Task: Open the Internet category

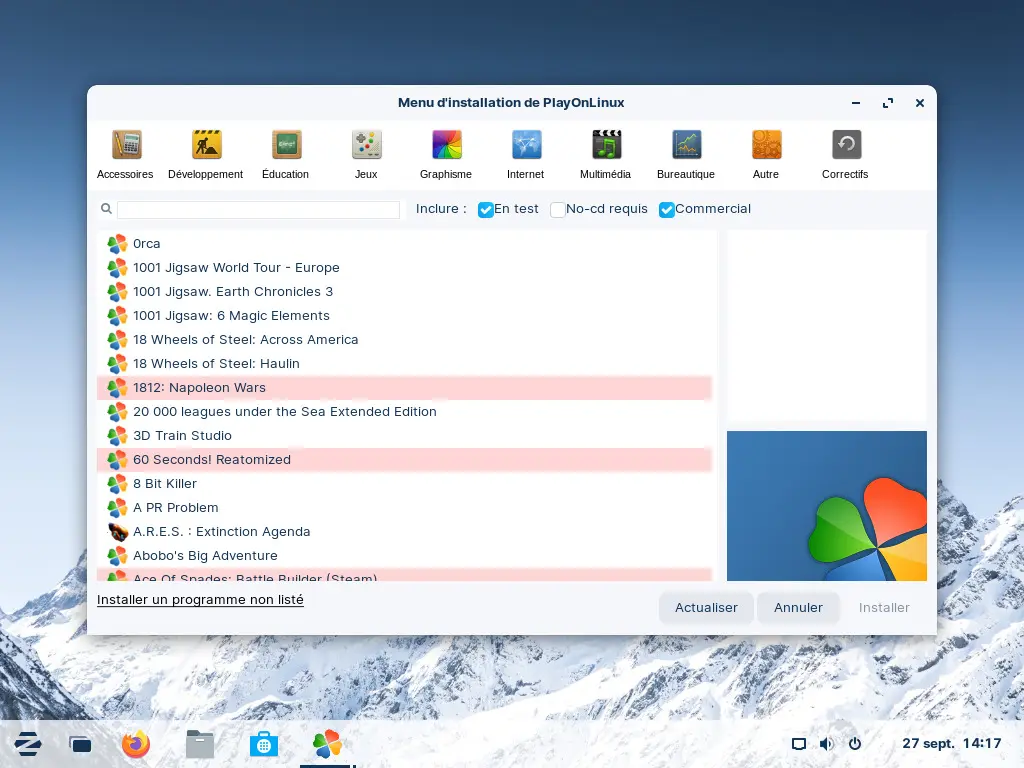Action: pyautogui.click(x=526, y=146)
